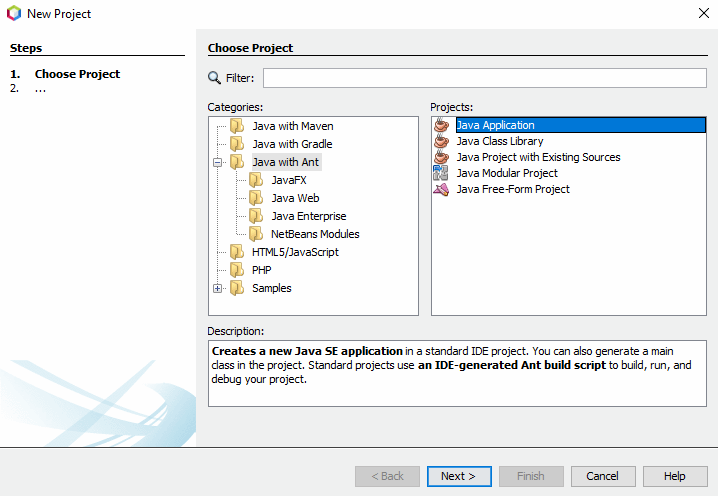Viewport: 718px width, 496px height.
Task: Click the disabled < Back button
Action: (x=387, y=476)
